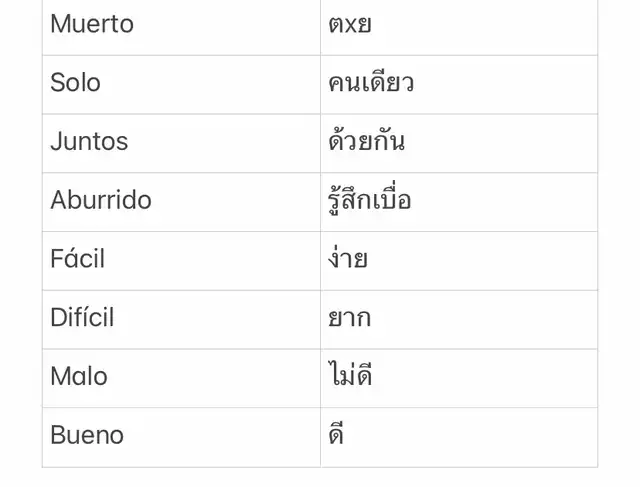This screenshot has width=640, height=487.
Task: Click the Fácil cell
Action: (x=78, y=259)
